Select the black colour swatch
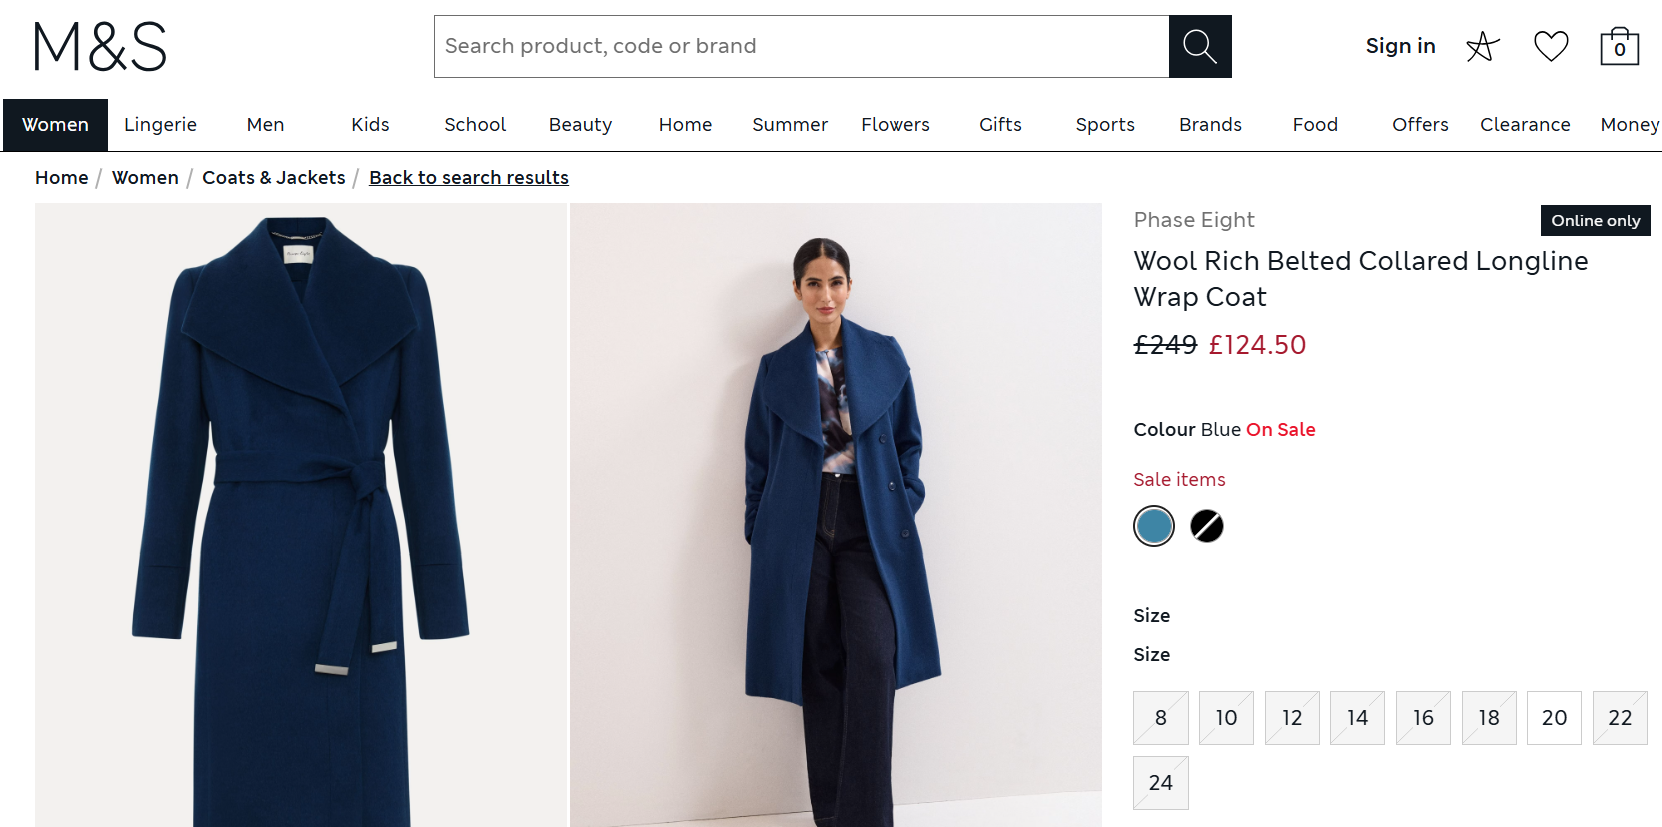 [x=1207, y=526]
